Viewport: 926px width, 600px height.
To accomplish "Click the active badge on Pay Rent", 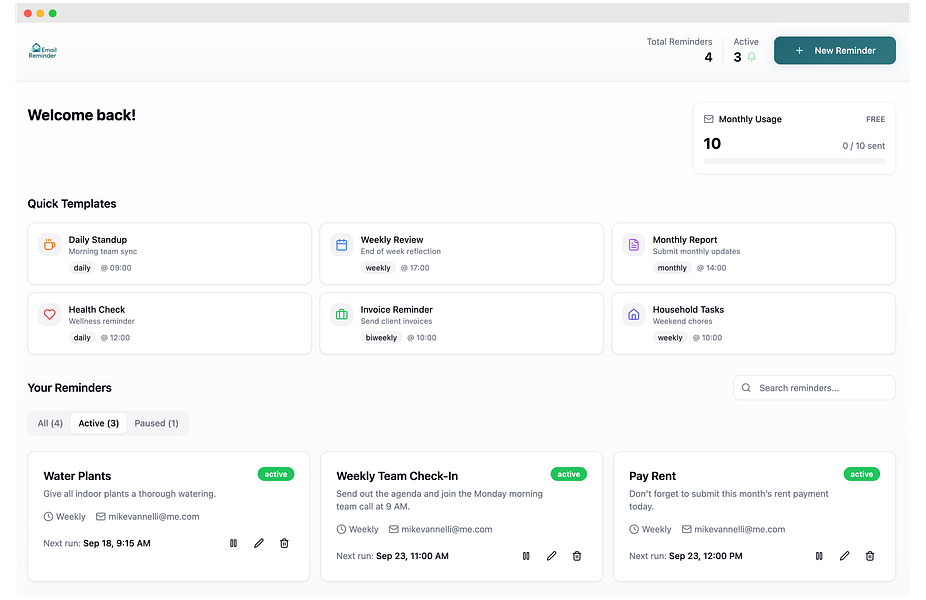I will pyautogui.click(x=862, y=474).
